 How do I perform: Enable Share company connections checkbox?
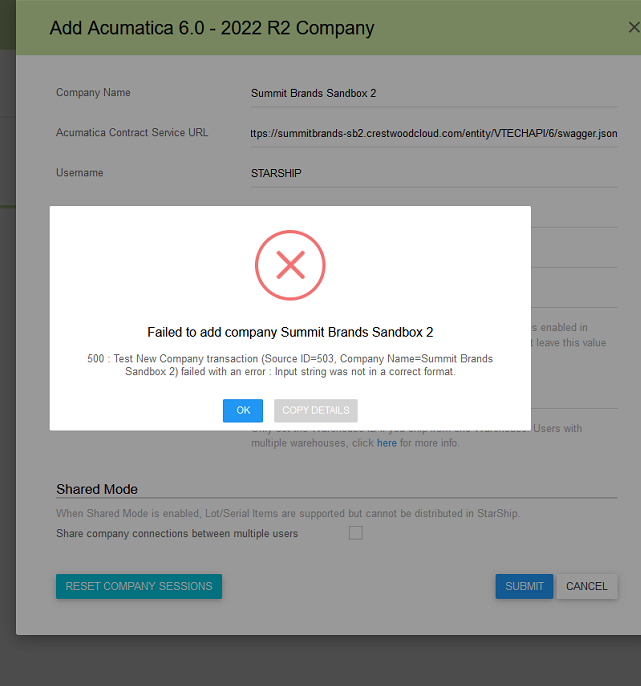click(x=356, y=533)
